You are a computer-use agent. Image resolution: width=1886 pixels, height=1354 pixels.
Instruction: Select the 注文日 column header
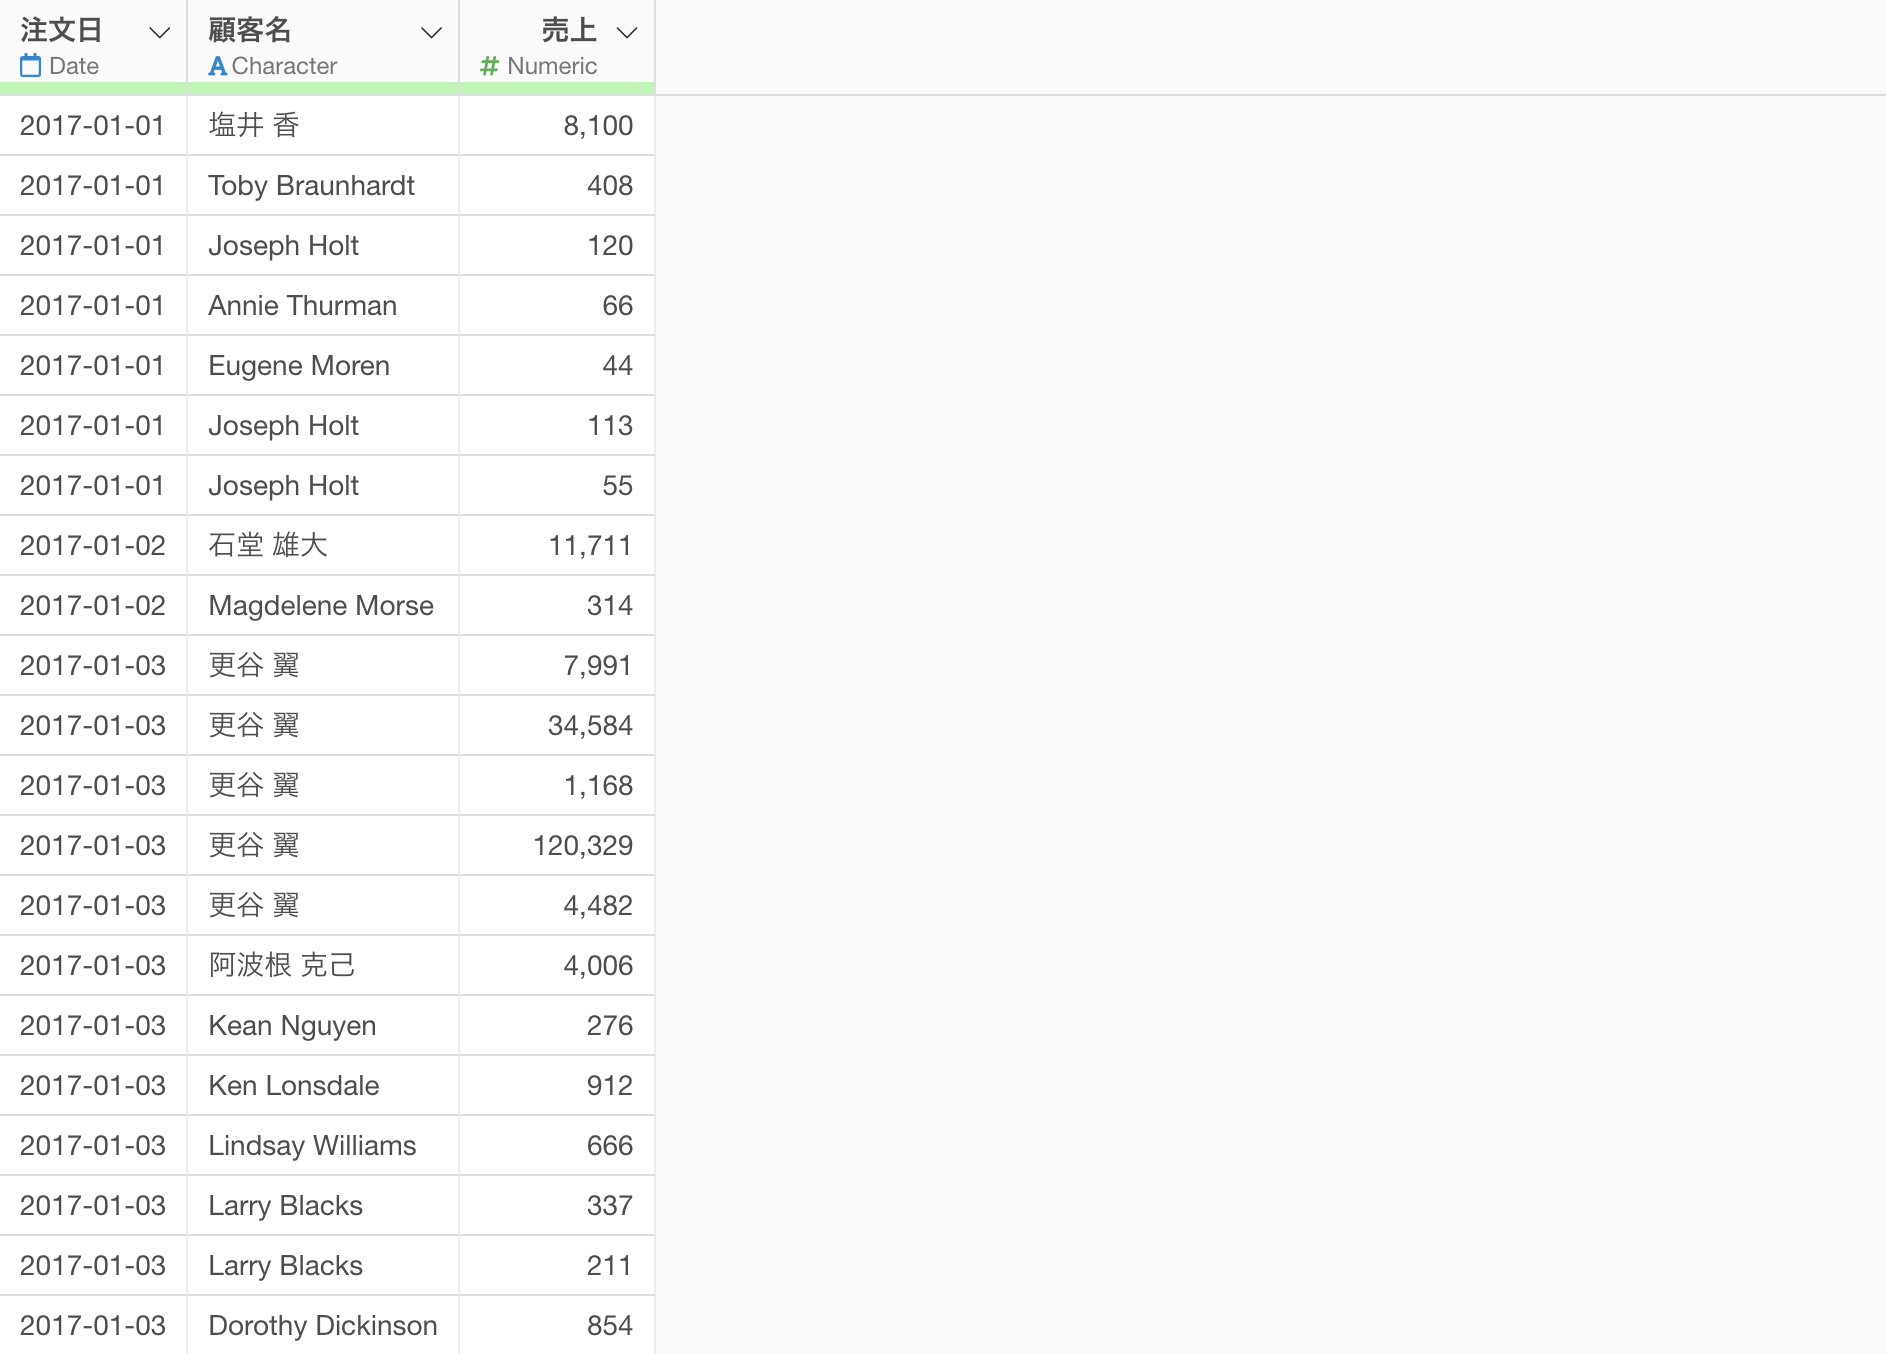pos(93,41)
